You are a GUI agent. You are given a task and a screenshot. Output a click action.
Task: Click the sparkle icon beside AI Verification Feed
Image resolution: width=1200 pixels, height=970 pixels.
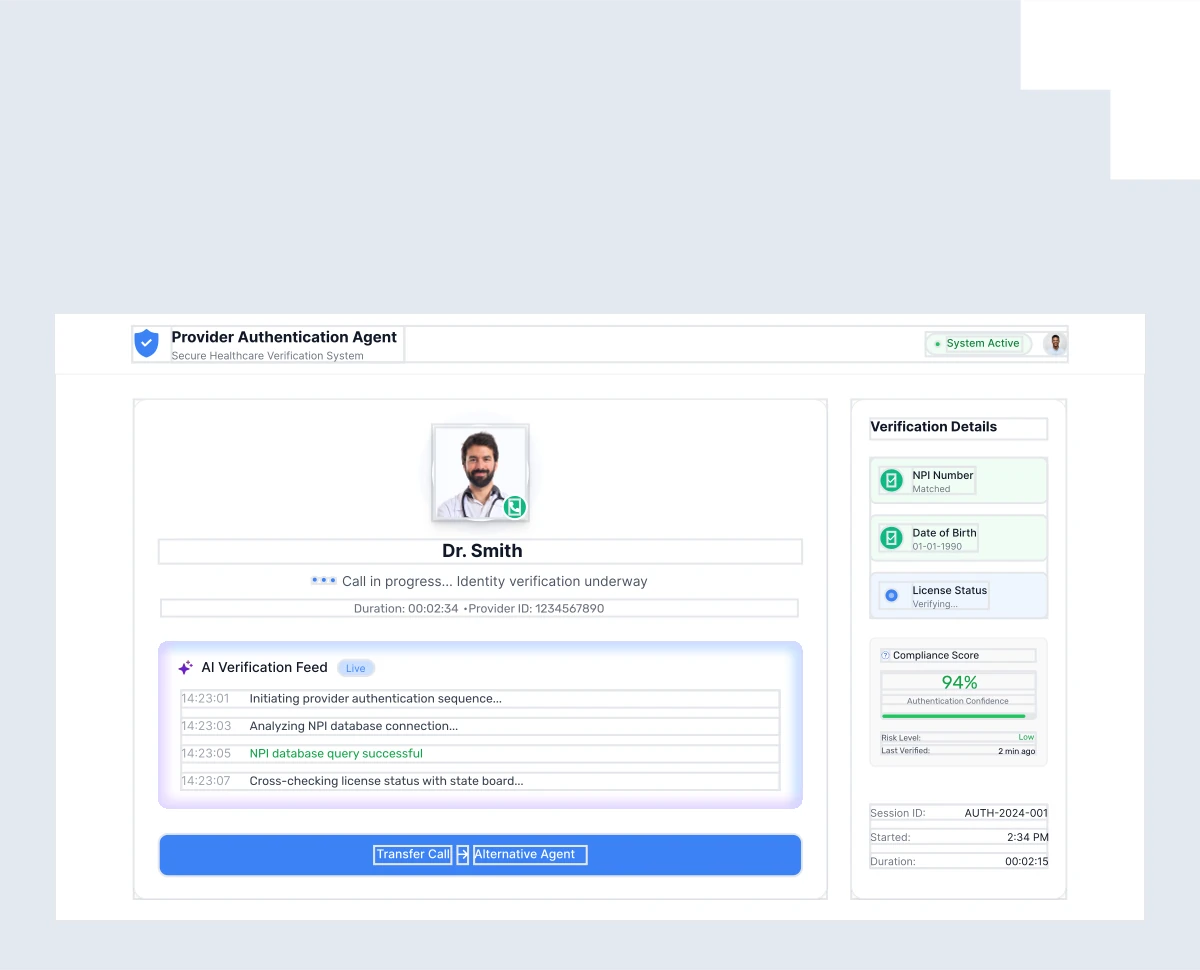tap(185, 667)
